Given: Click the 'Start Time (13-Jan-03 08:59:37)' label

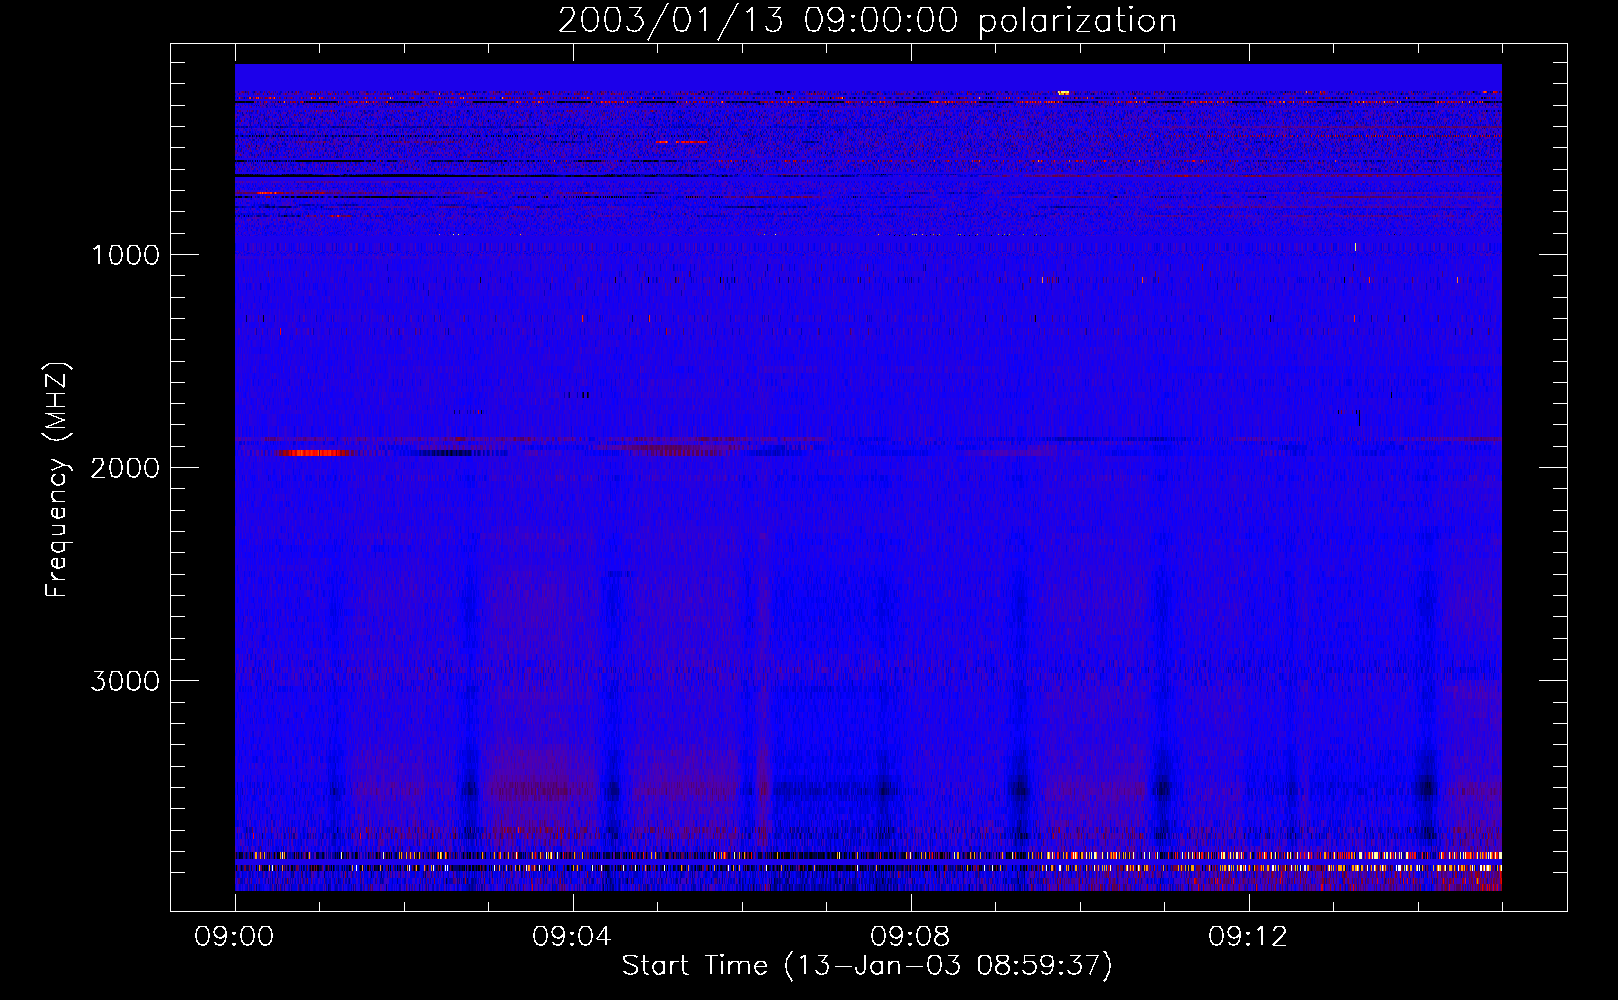Looking at the screenshot, I should pos(867,966).
